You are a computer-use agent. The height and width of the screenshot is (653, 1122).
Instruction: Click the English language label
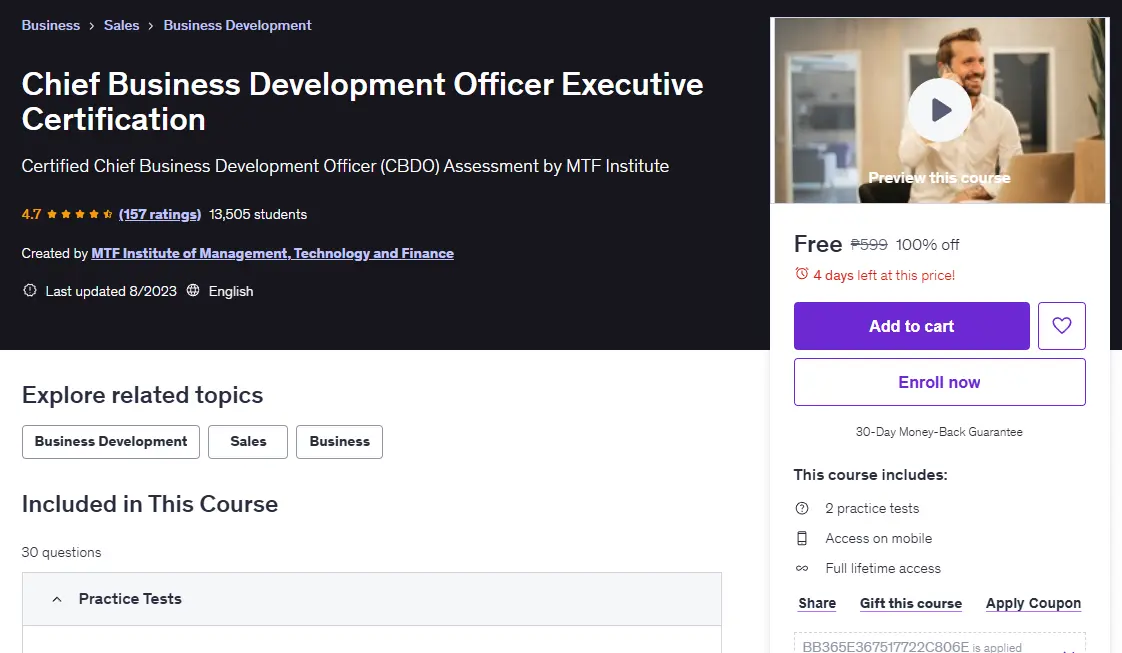[x=231, y=291]
